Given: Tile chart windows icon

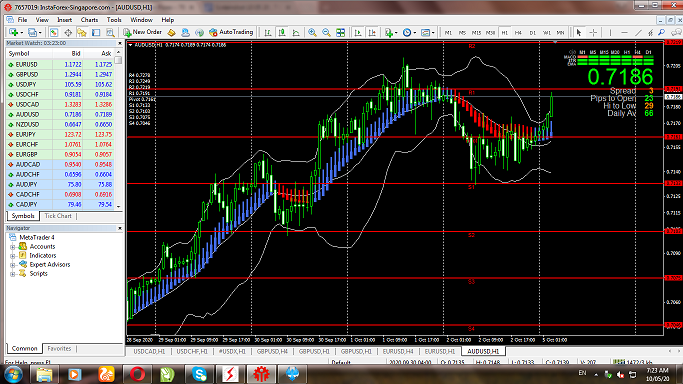Looking at the screenshot, I should click(x=341, y=32).
